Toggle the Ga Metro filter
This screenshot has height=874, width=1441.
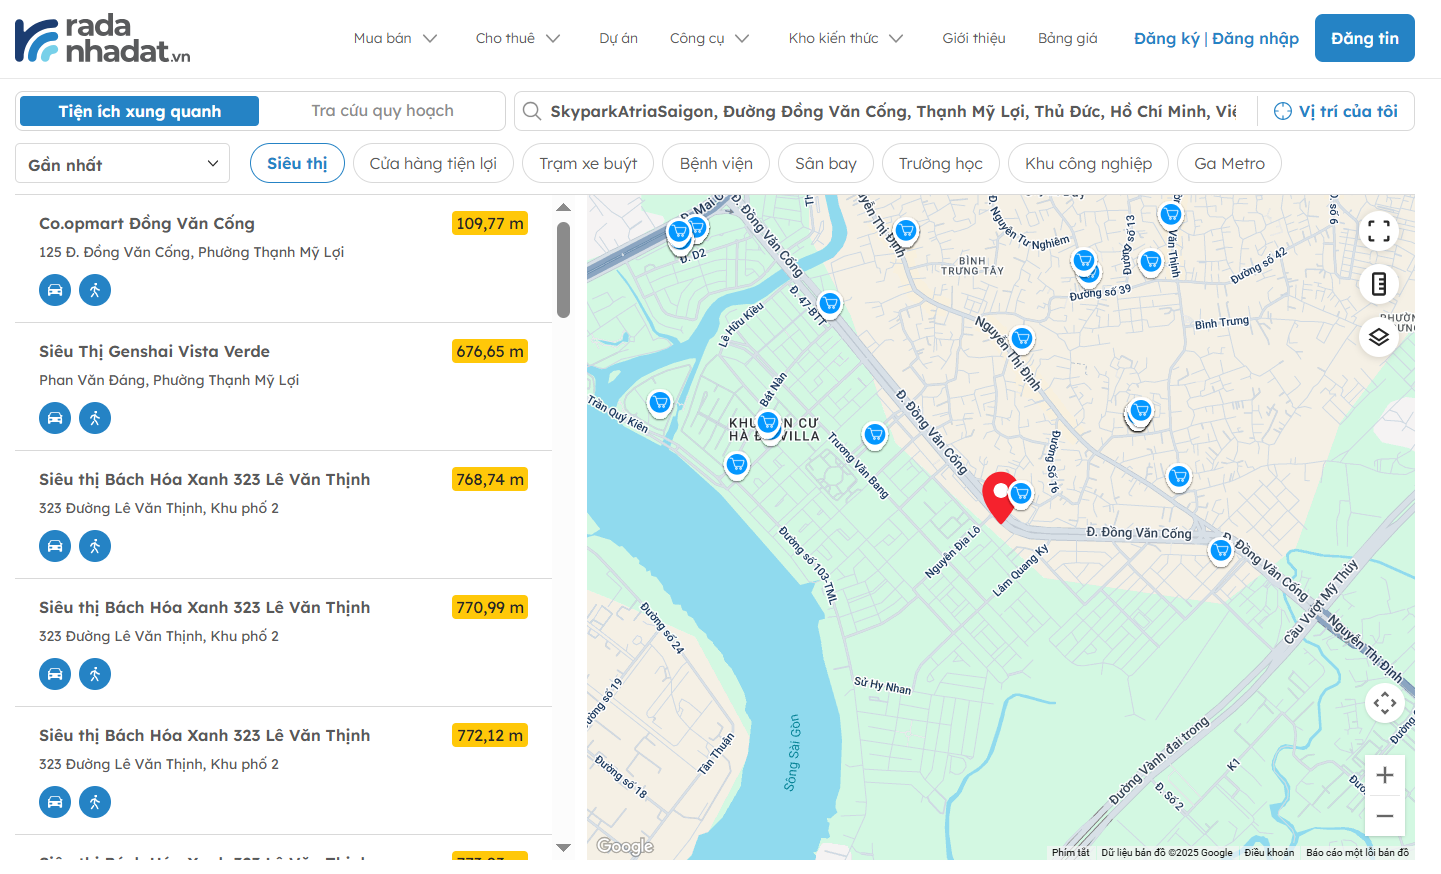pyautogui.click(x=1229, y=163)
